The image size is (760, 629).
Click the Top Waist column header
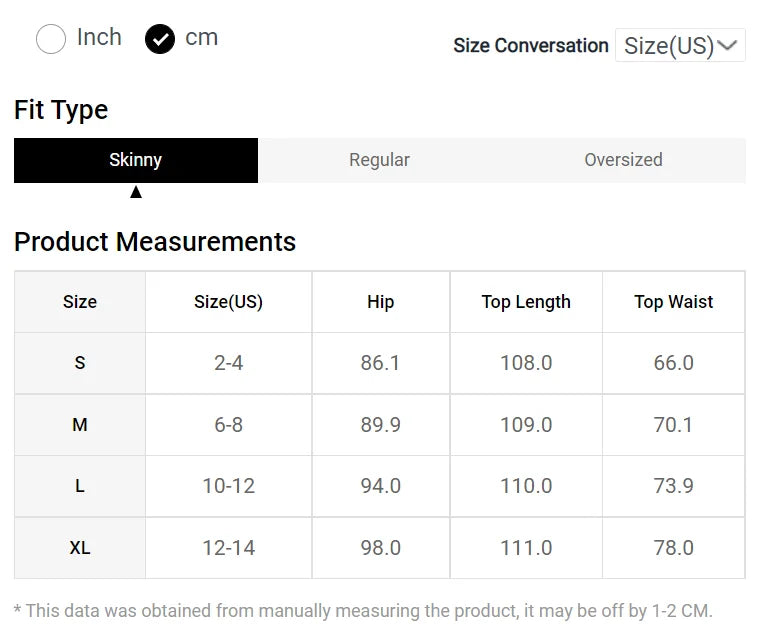[673, 302]
